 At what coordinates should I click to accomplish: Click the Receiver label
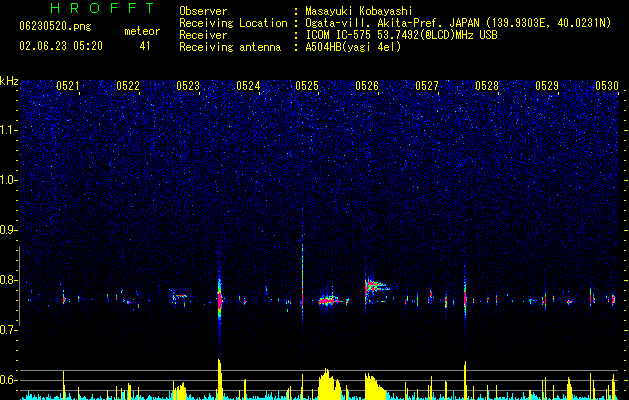[x=203, y=35]
